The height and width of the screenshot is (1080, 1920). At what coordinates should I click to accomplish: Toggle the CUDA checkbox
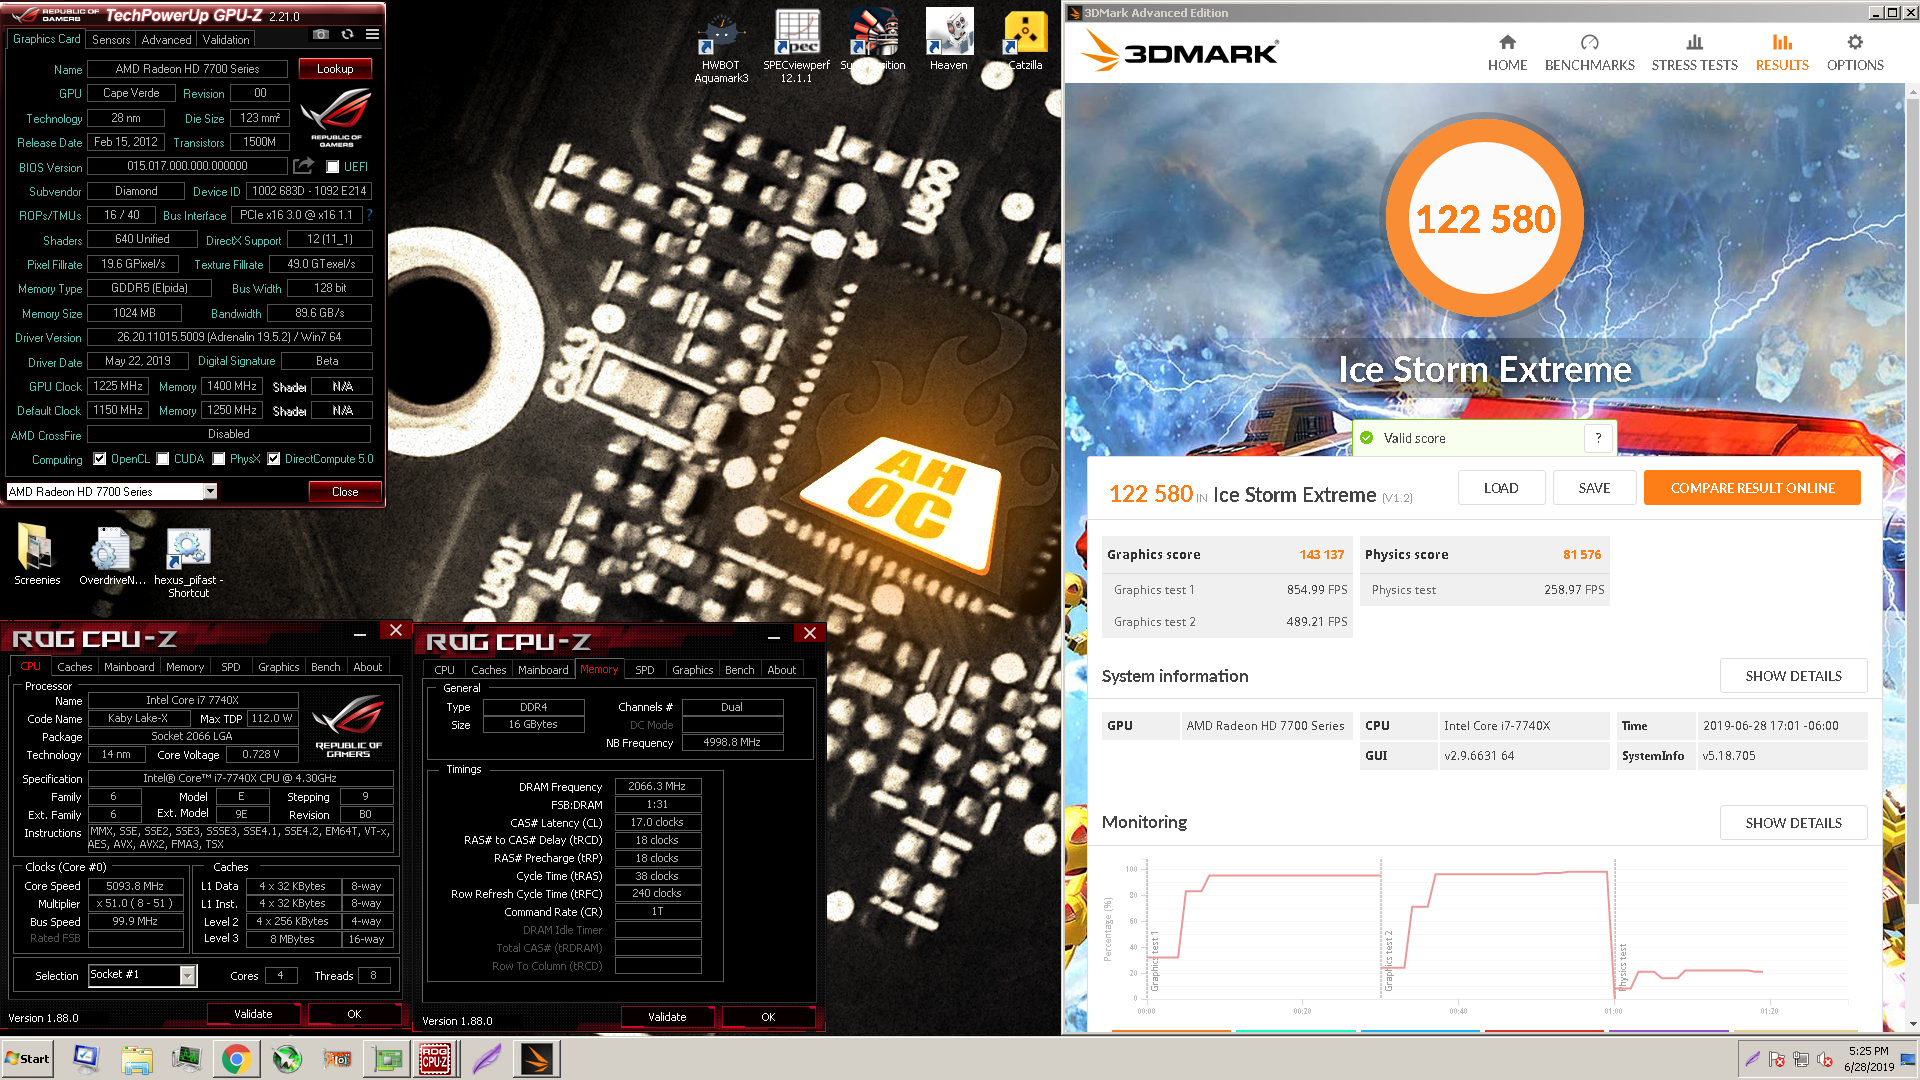[163, 459]
